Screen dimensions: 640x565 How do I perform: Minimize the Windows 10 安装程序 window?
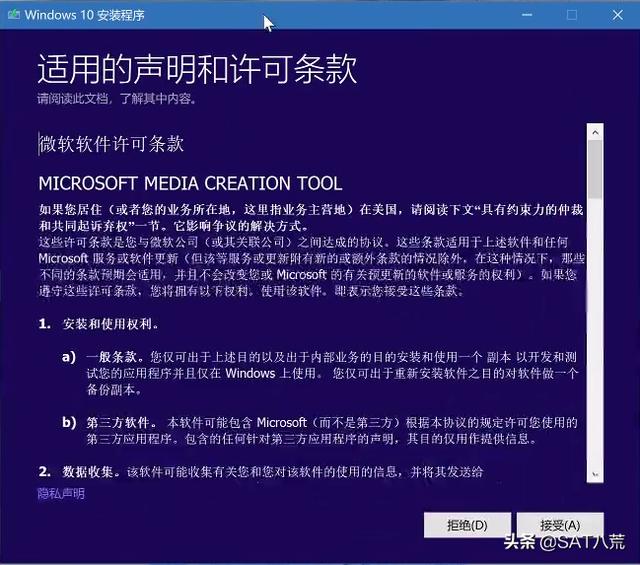(x=527, y=15)
